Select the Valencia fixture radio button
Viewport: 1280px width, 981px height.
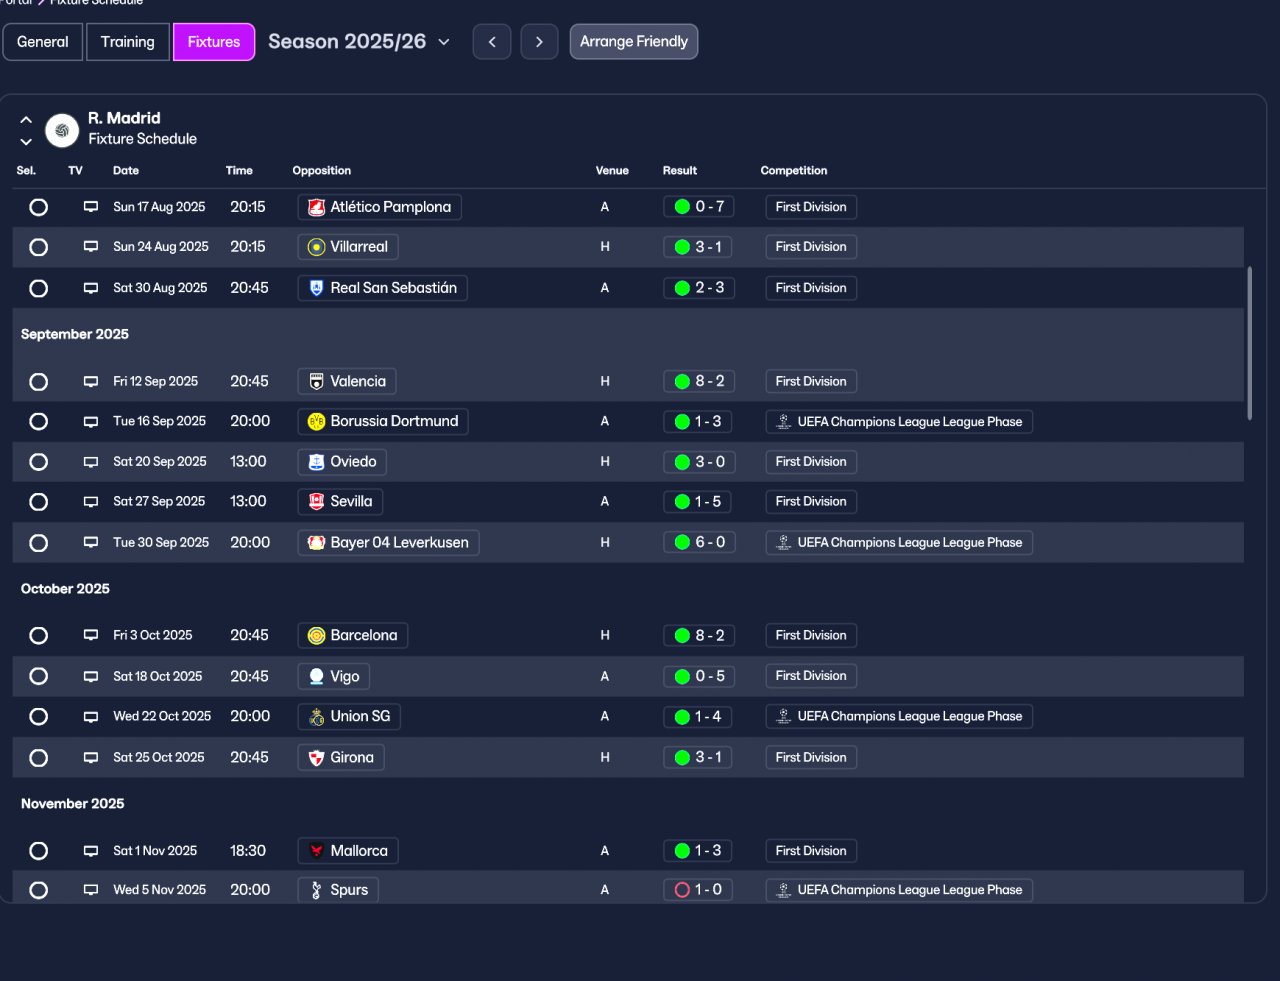pyautogui.click(x=39, y=381)
